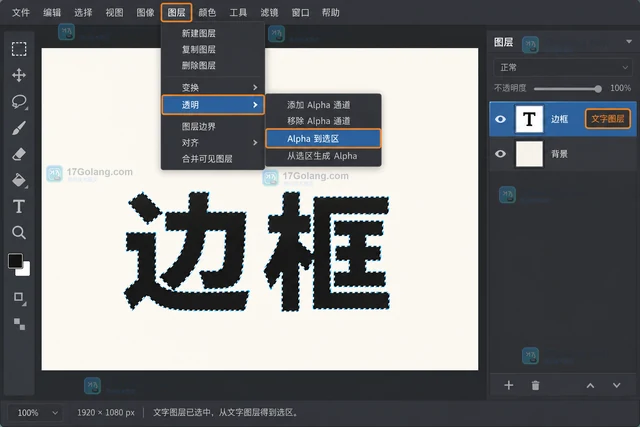Delete layer with trash icon

[535, 385]
